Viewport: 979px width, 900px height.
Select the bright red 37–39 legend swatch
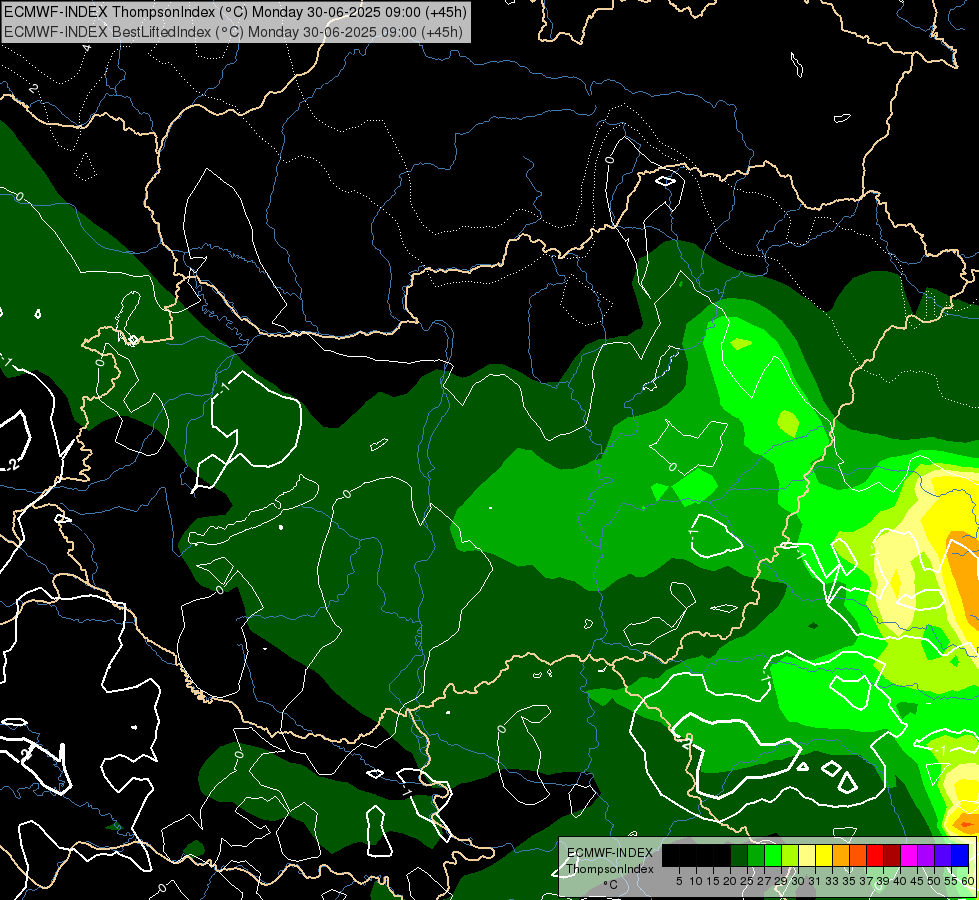(875, 855)
